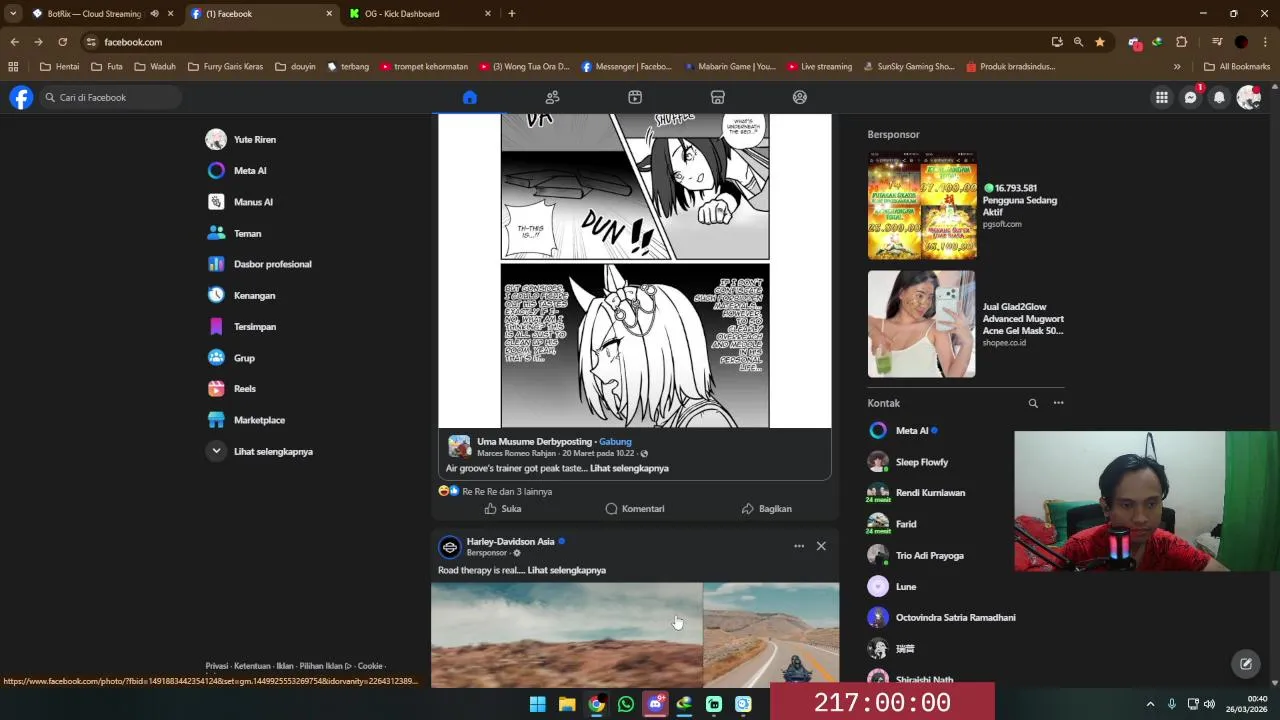Open Uma Musume Derbyposting group name

pos(534,441)
